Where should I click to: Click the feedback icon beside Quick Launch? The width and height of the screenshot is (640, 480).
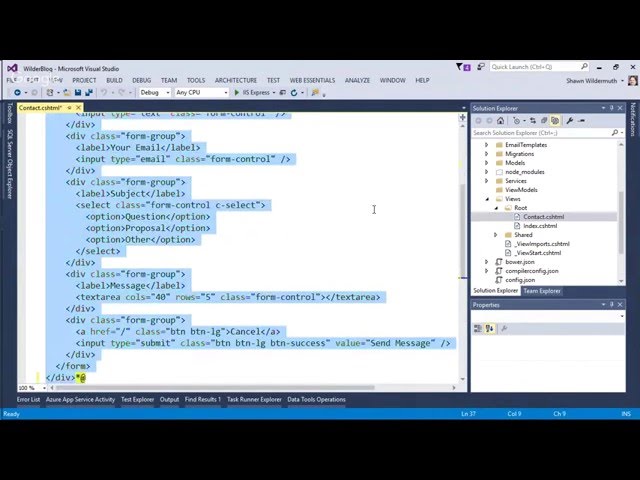481,67
